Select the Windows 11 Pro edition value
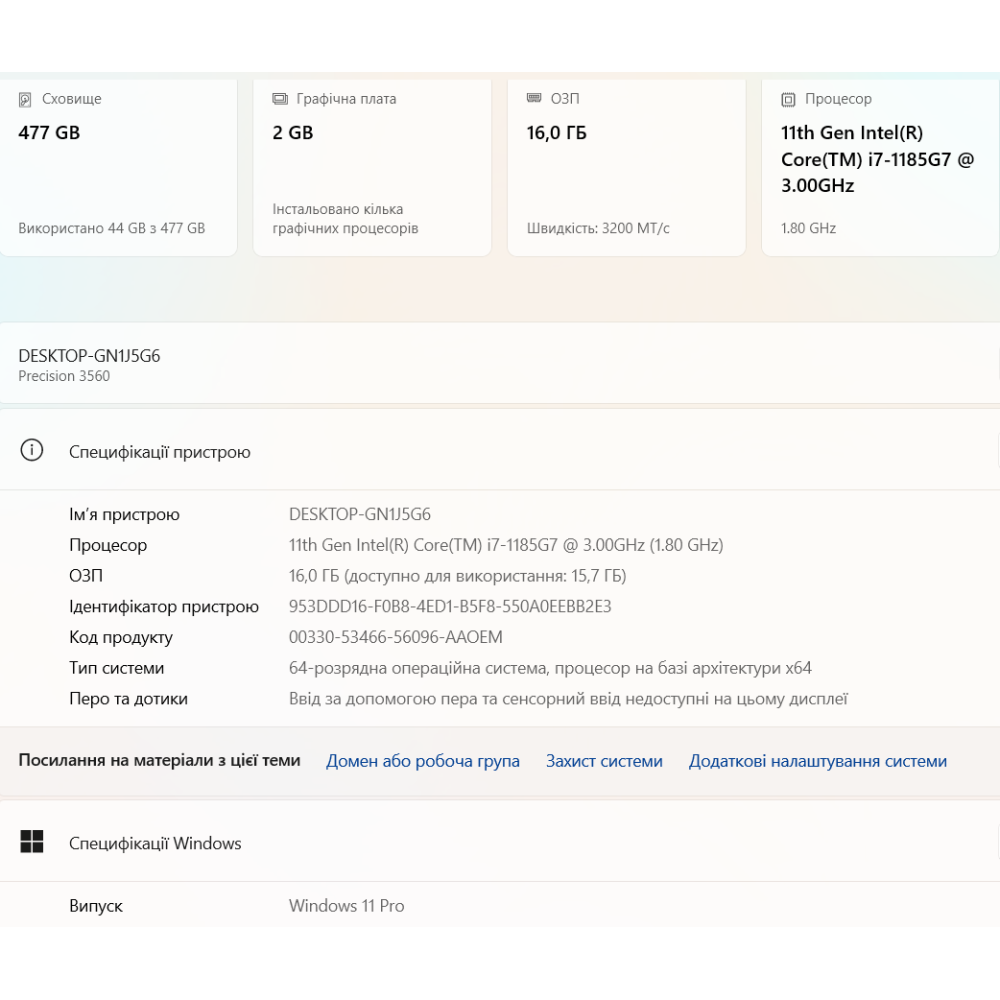1000x1000 pixels. 346,906
